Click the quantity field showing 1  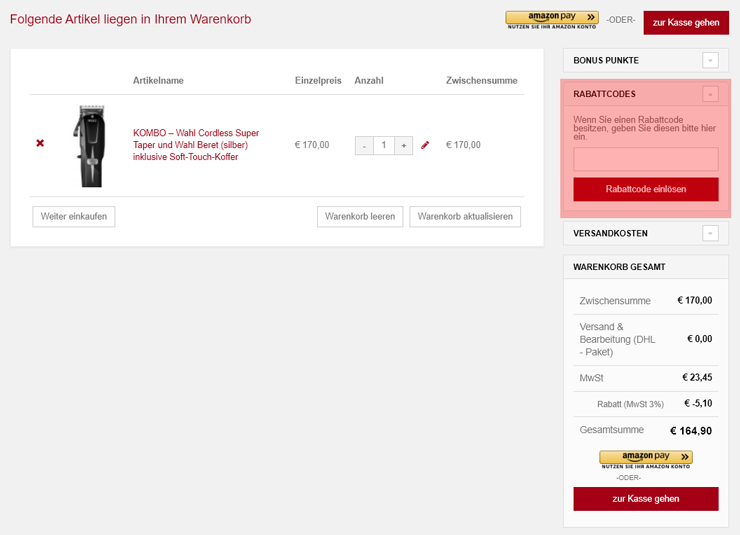pyautogui.click(x=384, y=145)
